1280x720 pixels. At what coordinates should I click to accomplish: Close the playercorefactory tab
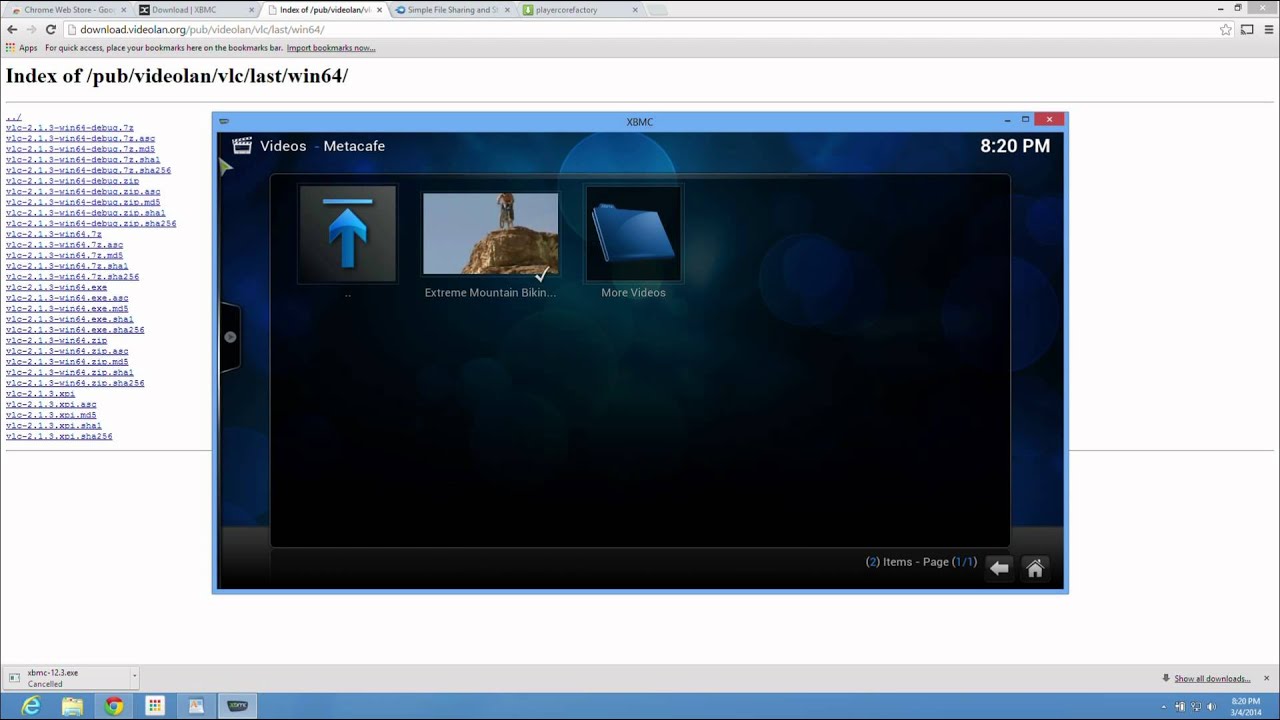click(635, 10)
